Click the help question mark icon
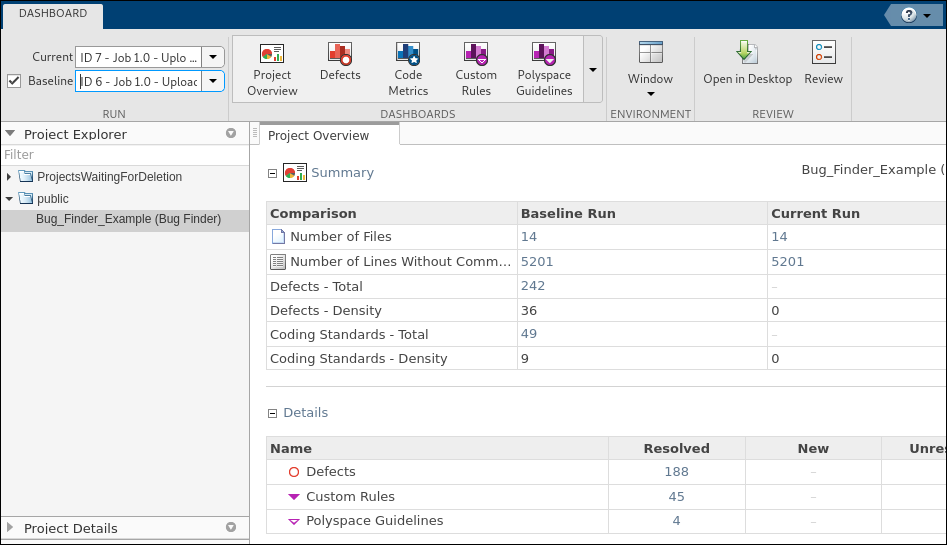This screenshot has width=947, height=545. (x=909, y=14)
